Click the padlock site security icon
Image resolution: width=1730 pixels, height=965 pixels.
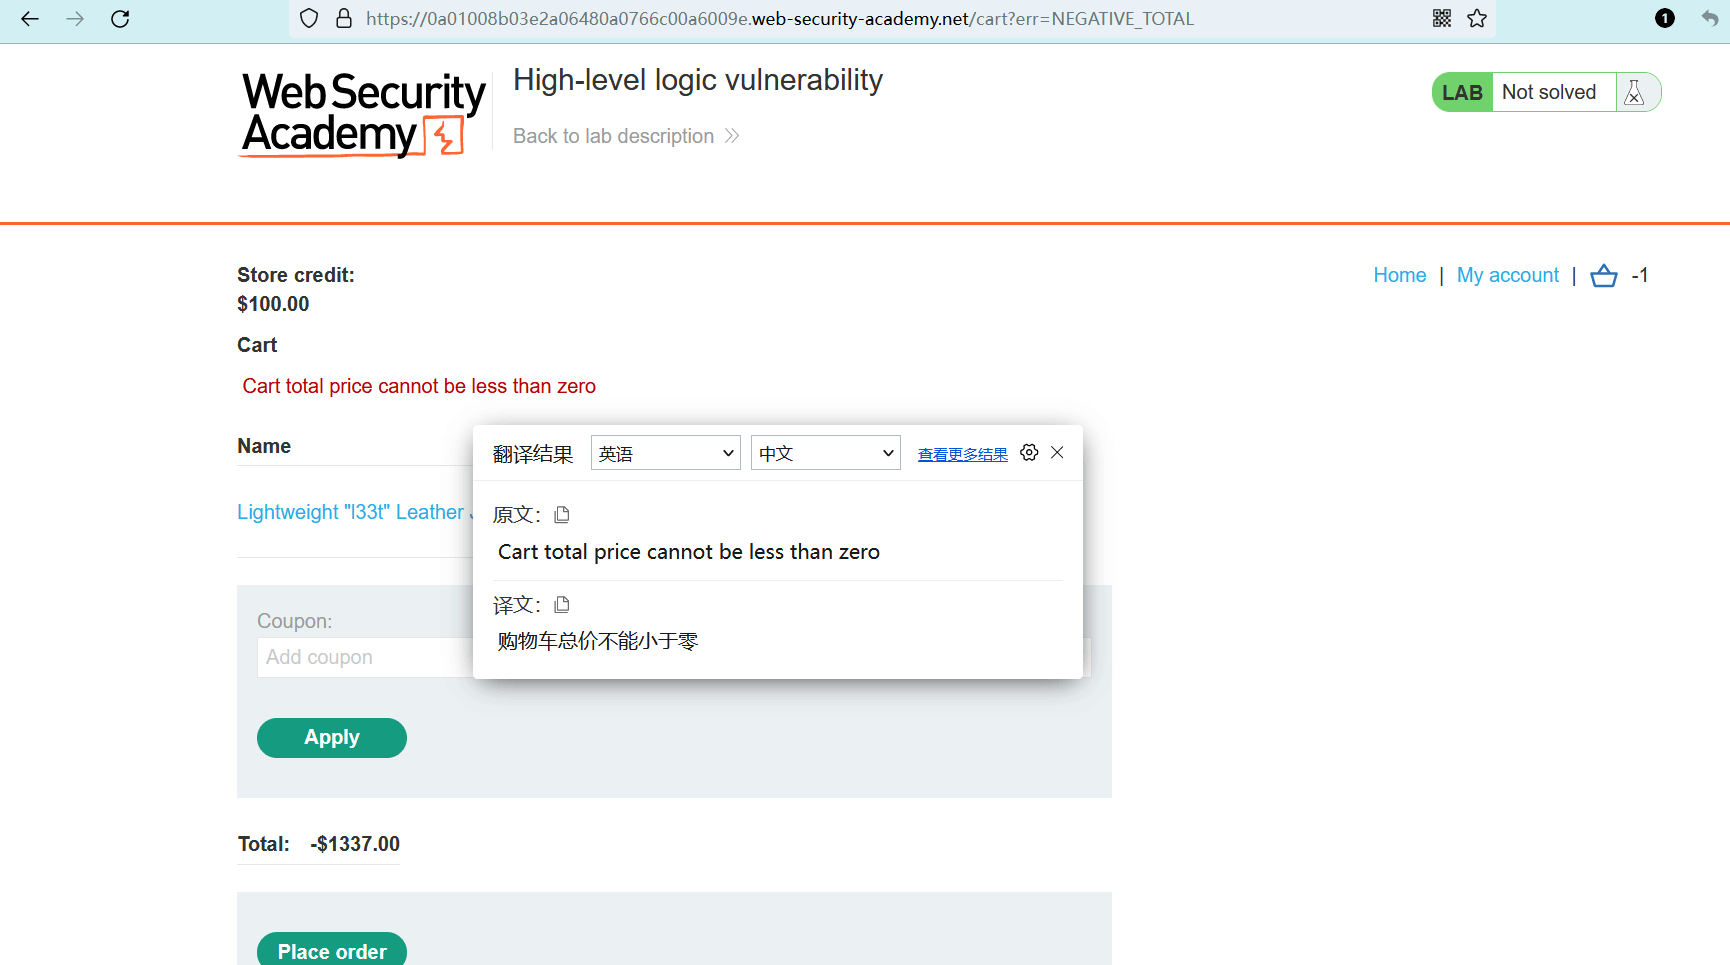click(344, 18)
